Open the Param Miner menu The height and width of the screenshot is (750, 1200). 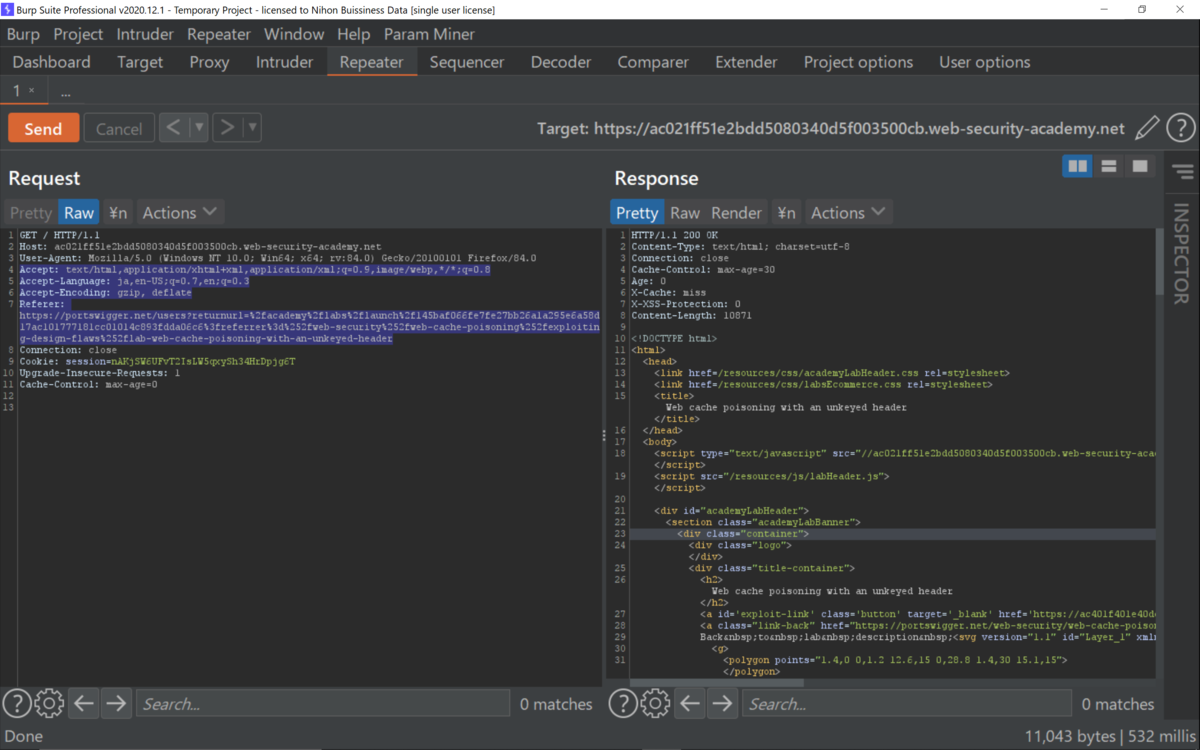[x=429, y=34]
